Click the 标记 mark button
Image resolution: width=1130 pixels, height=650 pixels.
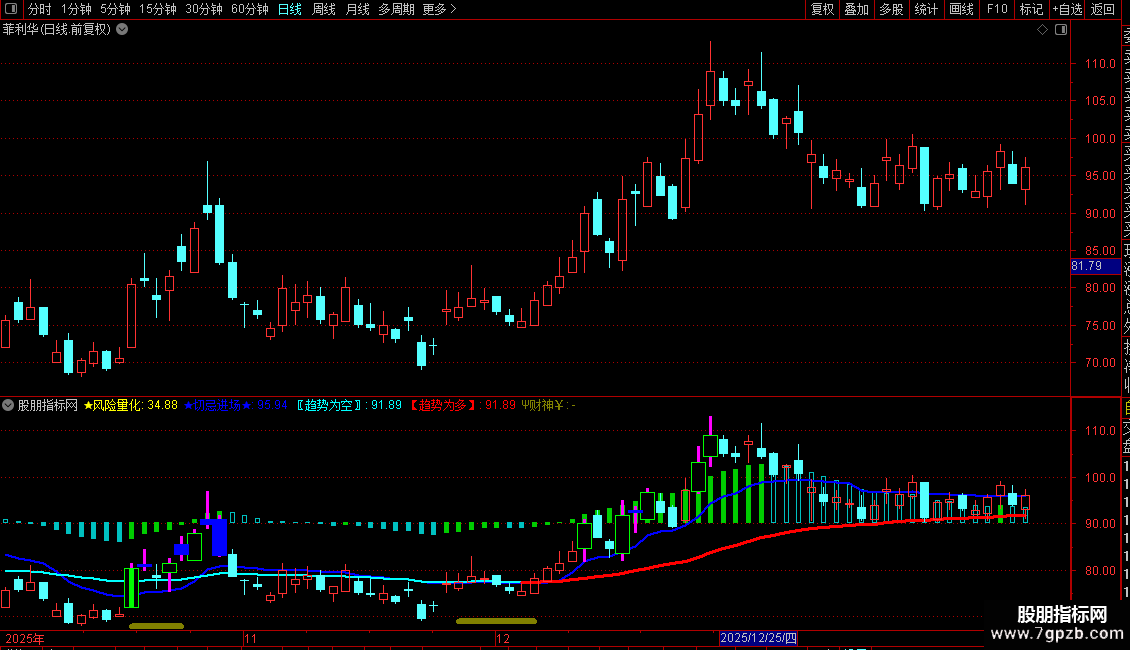1031,9
